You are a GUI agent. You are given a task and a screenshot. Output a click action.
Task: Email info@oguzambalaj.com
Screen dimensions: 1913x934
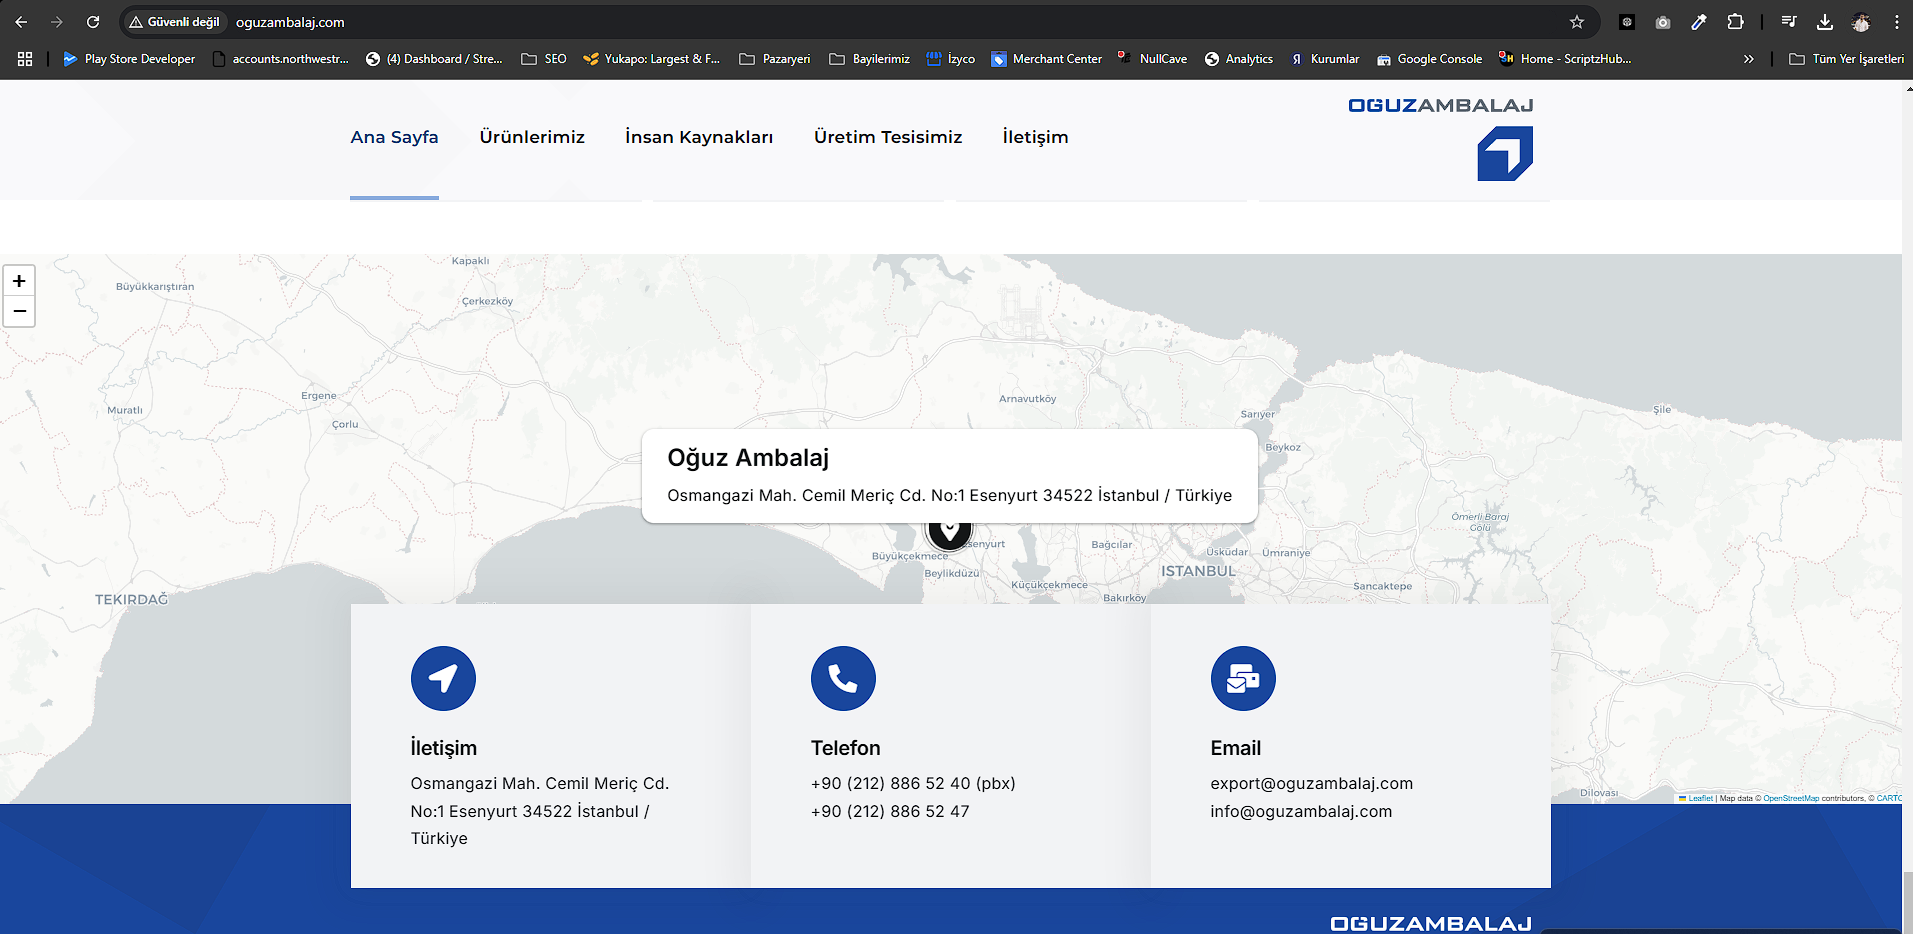click(1301, 812)
